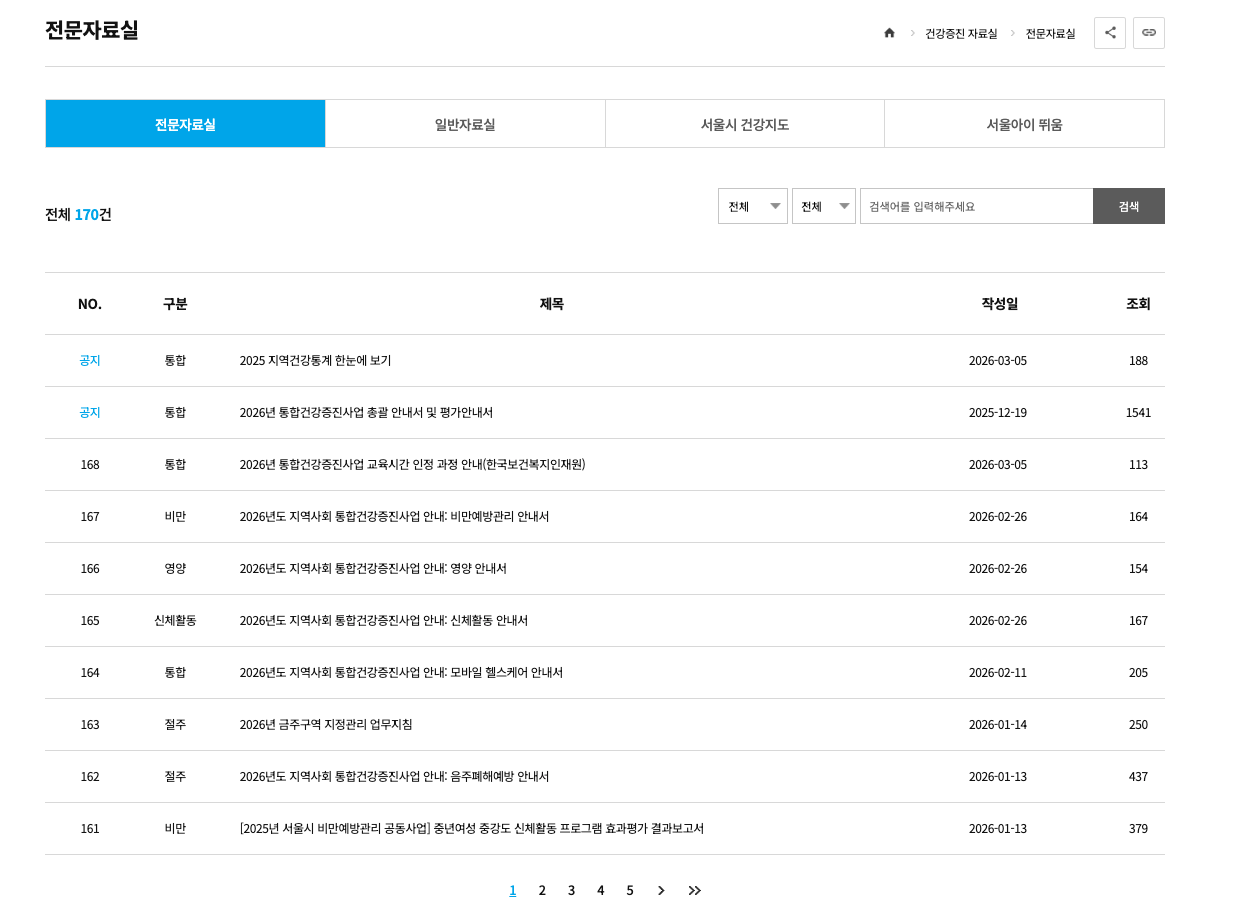The width and height of the screenshot is (1241, 916).
Task: Click inside the search keyword input field
Action: tap(977, 206)
